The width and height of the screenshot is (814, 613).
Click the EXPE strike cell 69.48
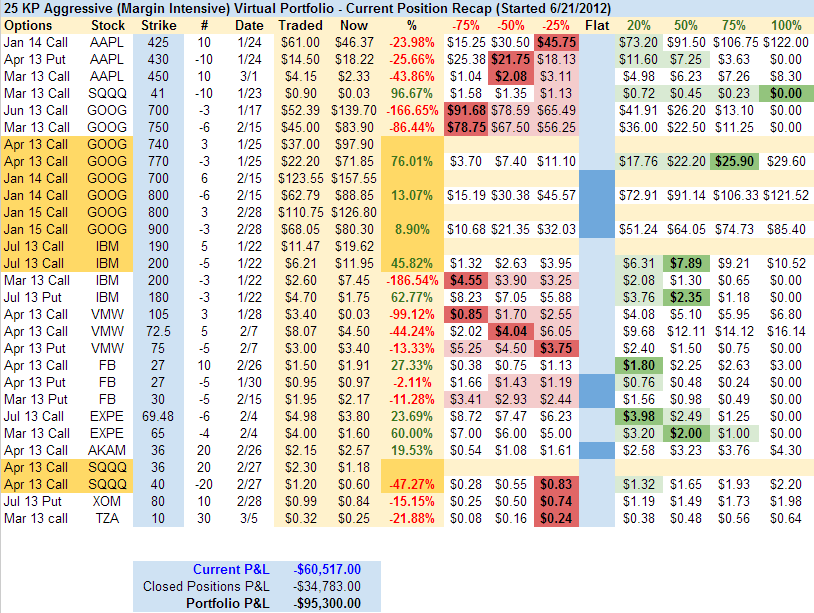[x=160, y=416]
